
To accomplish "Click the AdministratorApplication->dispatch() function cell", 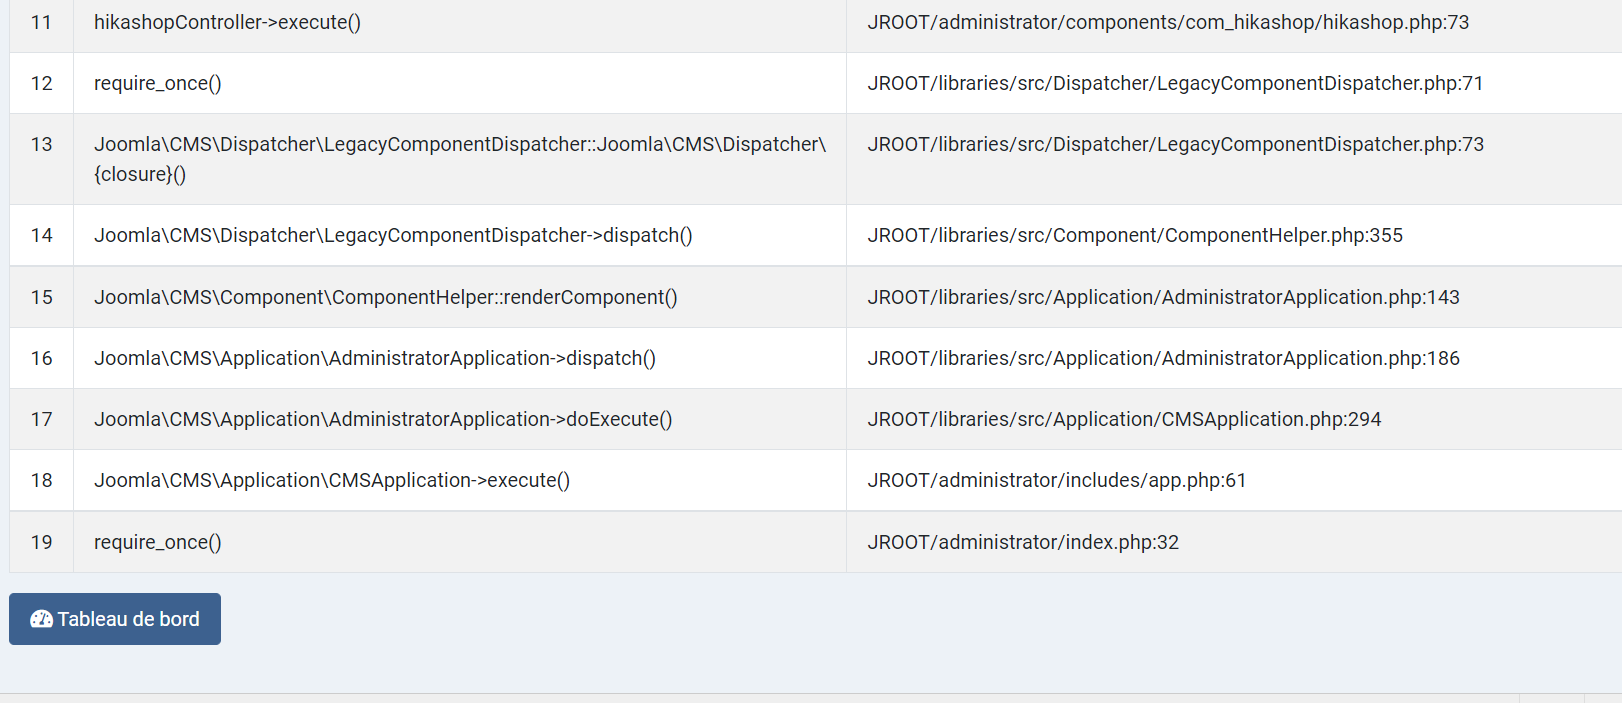I will [x=374, y=358].
